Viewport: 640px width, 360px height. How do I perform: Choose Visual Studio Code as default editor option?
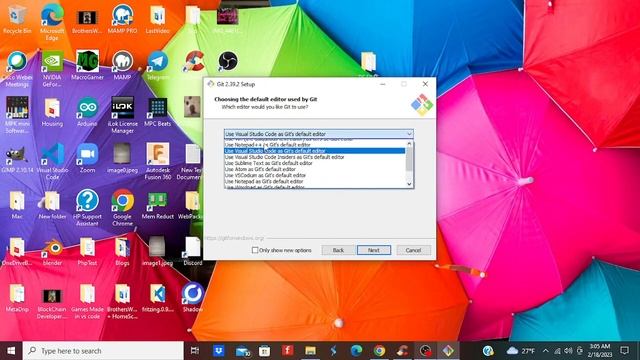pyautogui.click(x=314, y=151)
